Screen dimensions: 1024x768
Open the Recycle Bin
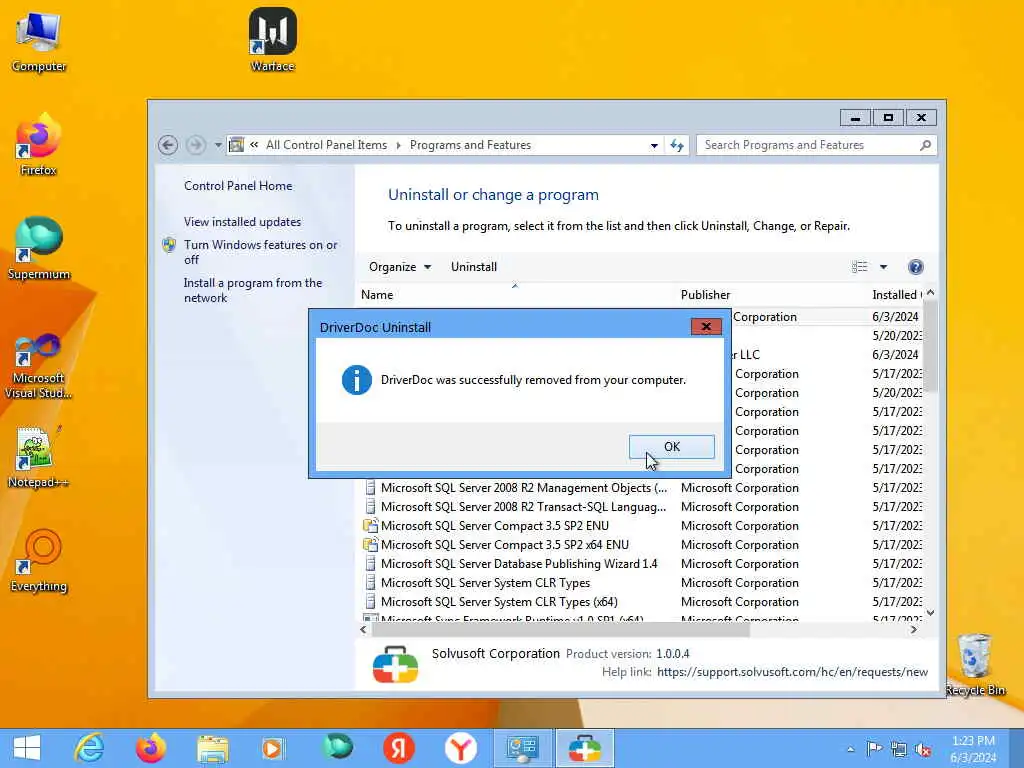click(974, 664)
